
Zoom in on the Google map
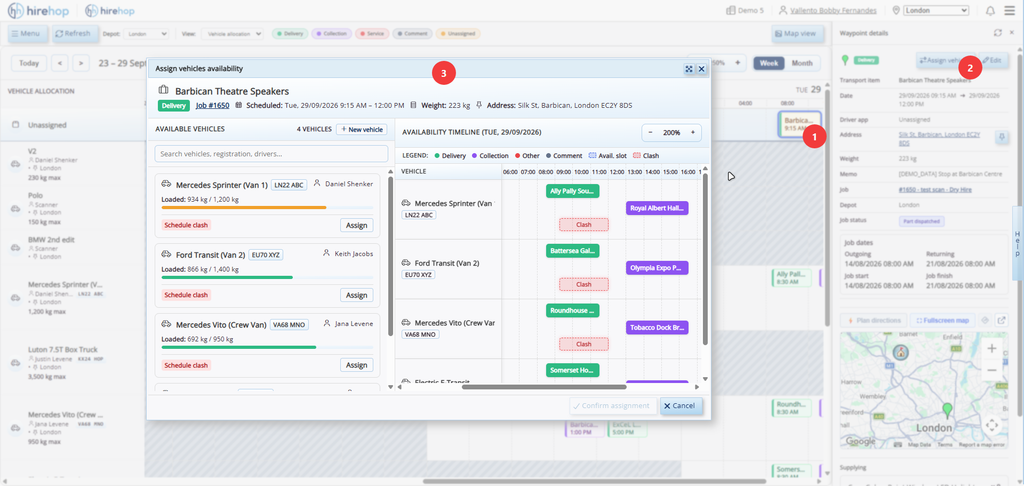tap(991, 348)
